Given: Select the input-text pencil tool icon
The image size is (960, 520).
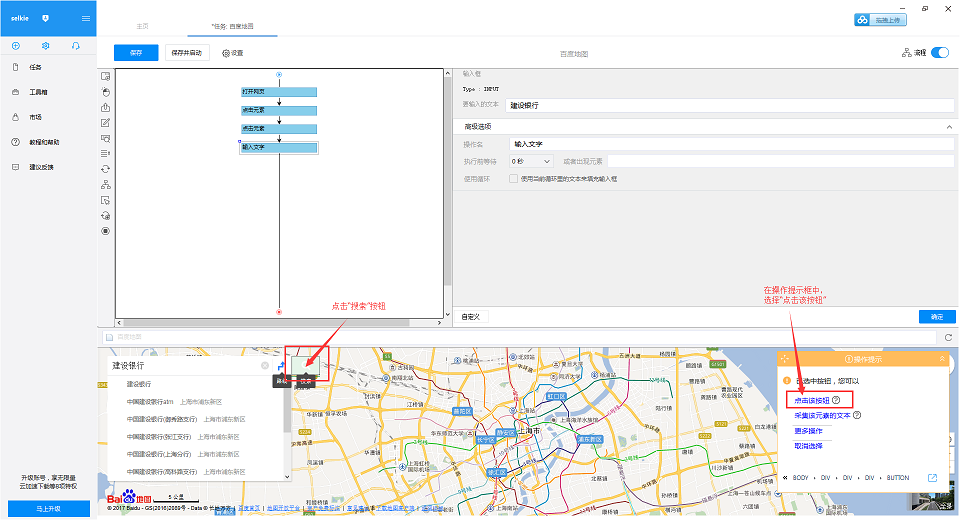Looking at the screenshot, I should click(105, 122).
